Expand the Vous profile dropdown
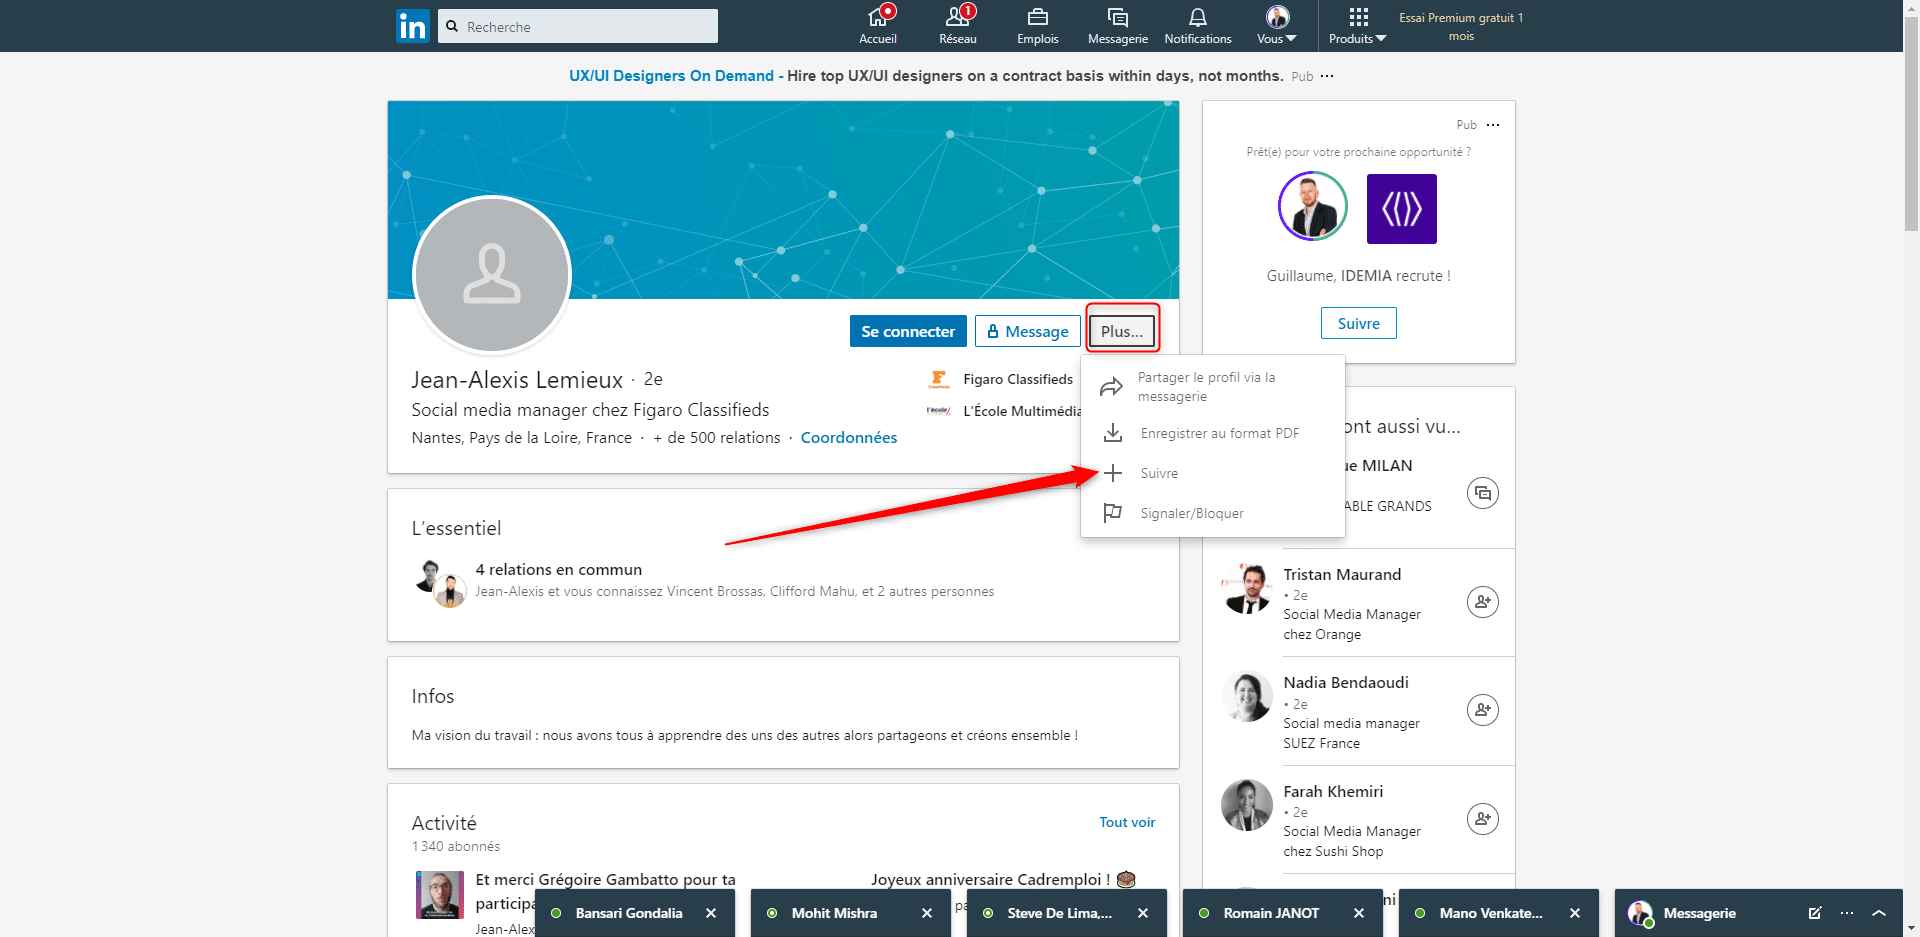1920x937 pixels. (1277, 26)
